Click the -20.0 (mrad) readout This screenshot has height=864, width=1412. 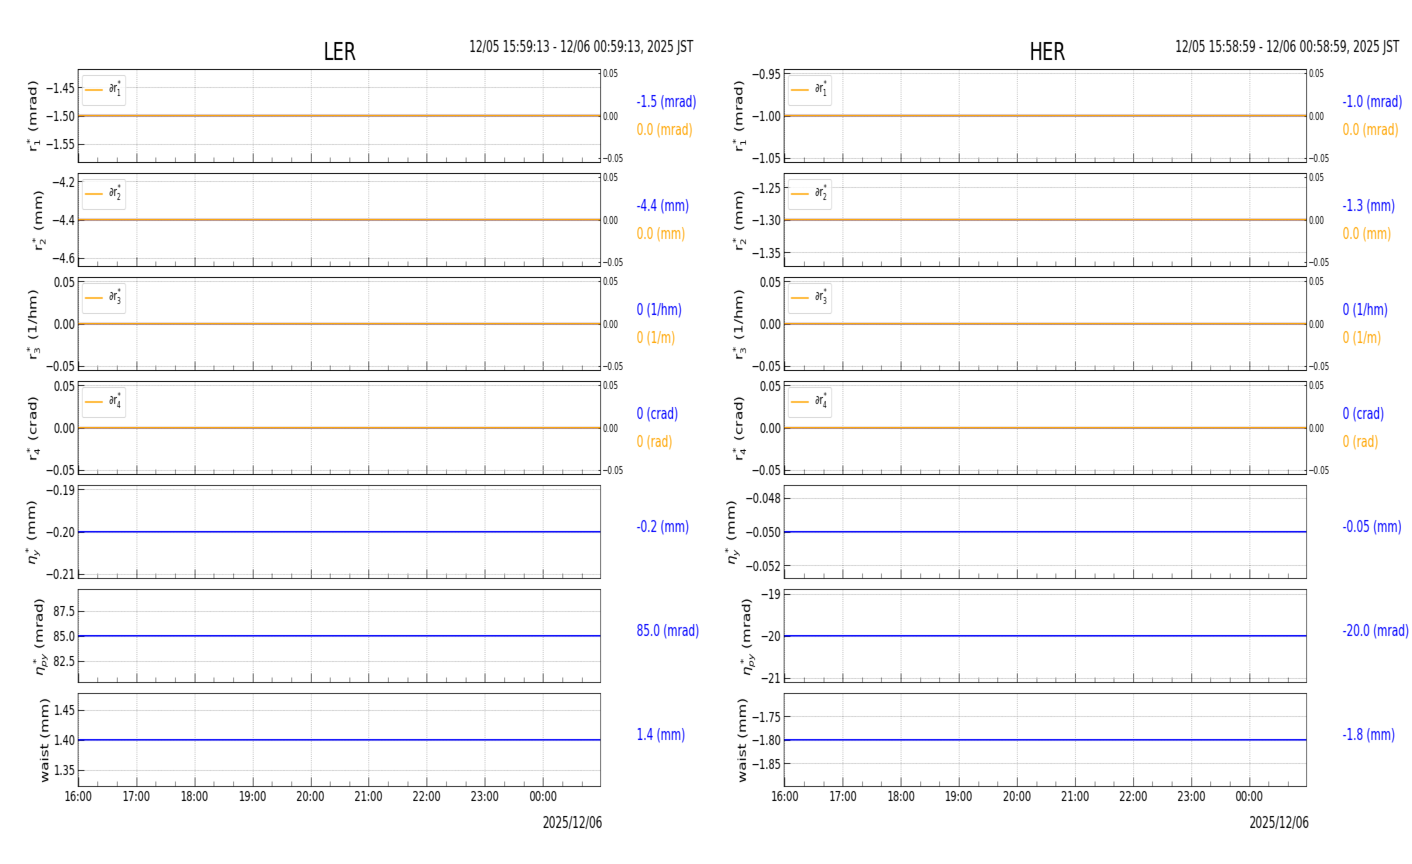[x=1376, y=631]
